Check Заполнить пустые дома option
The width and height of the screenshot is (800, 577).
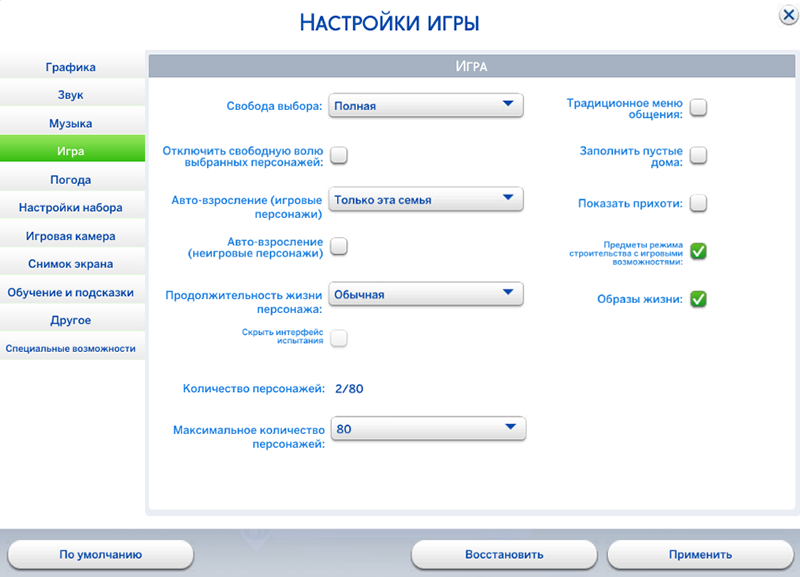(x=698, y=155)
